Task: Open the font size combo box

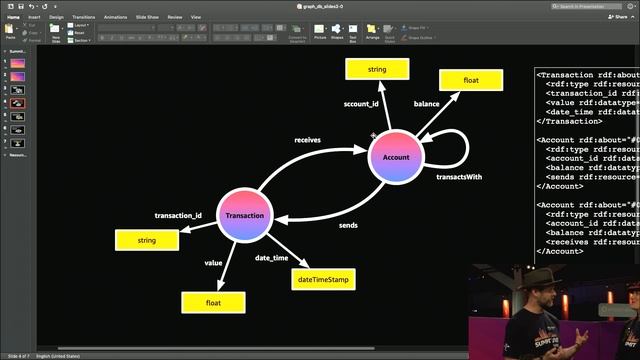Action: coord(166,28)
